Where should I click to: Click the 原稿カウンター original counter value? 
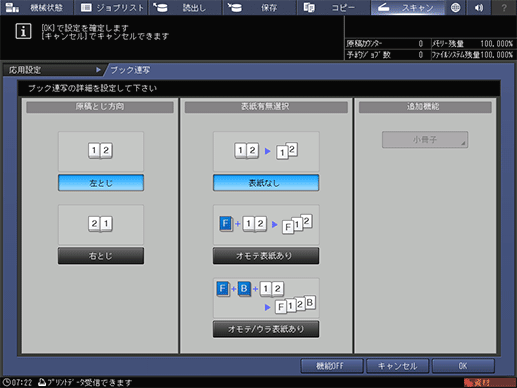click(421, 44)
